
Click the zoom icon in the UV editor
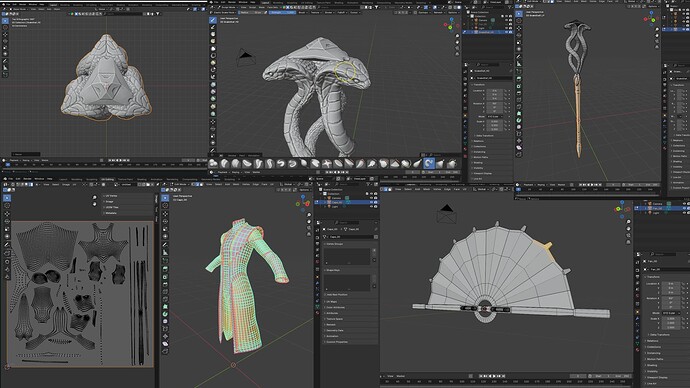[95, 197]
